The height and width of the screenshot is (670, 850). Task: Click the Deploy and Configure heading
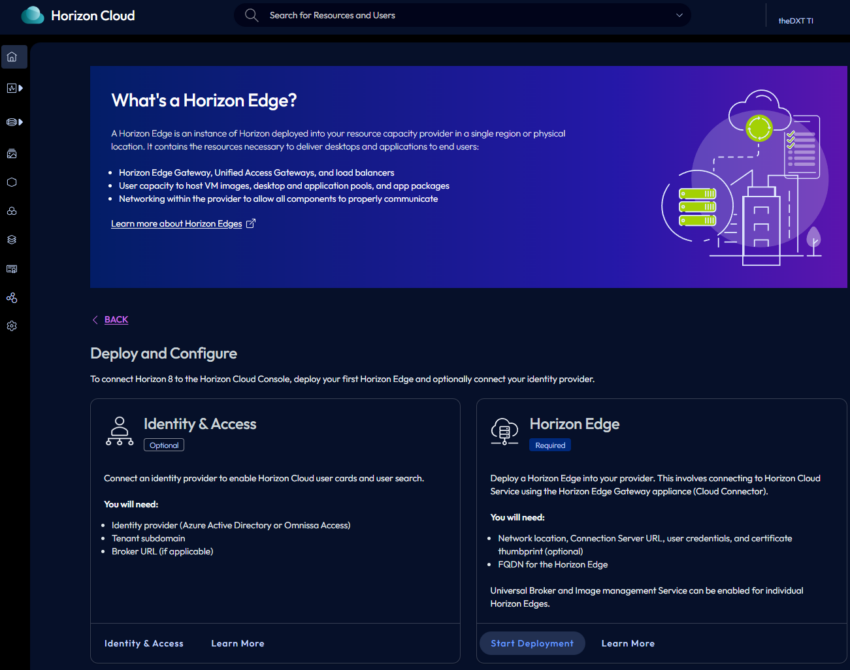point(164,353)
